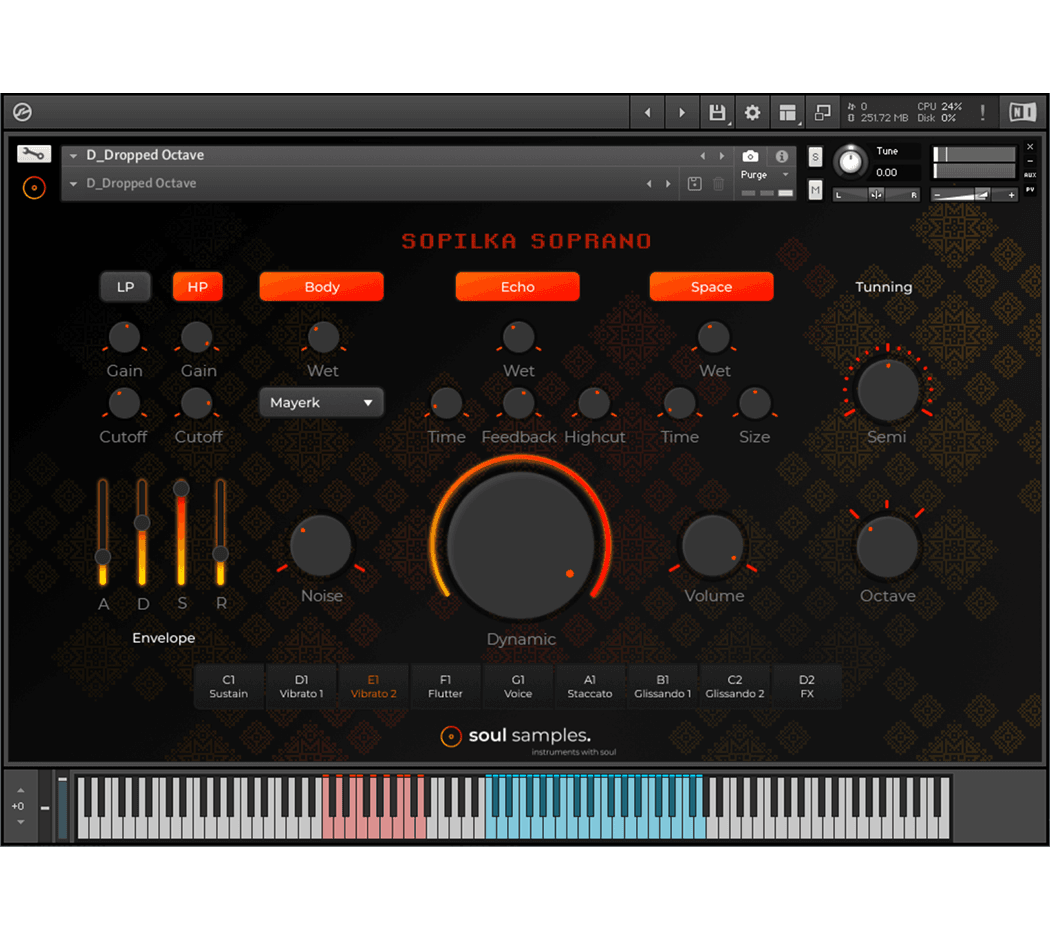Toggle the HP filter off

coord(198,287)
